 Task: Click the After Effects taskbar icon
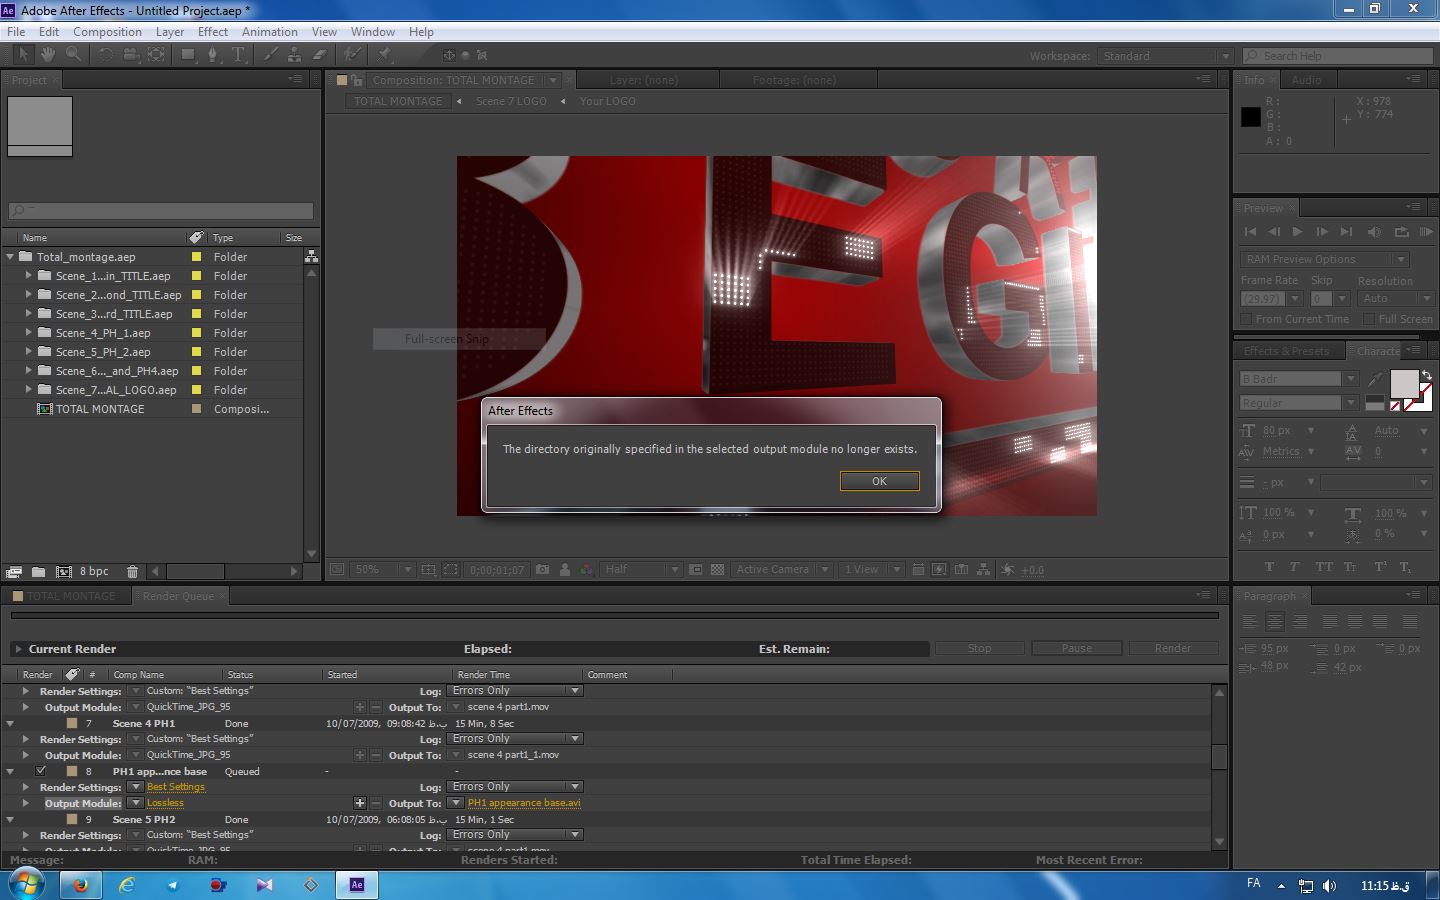pyautogui.click(x=357, y=885)
